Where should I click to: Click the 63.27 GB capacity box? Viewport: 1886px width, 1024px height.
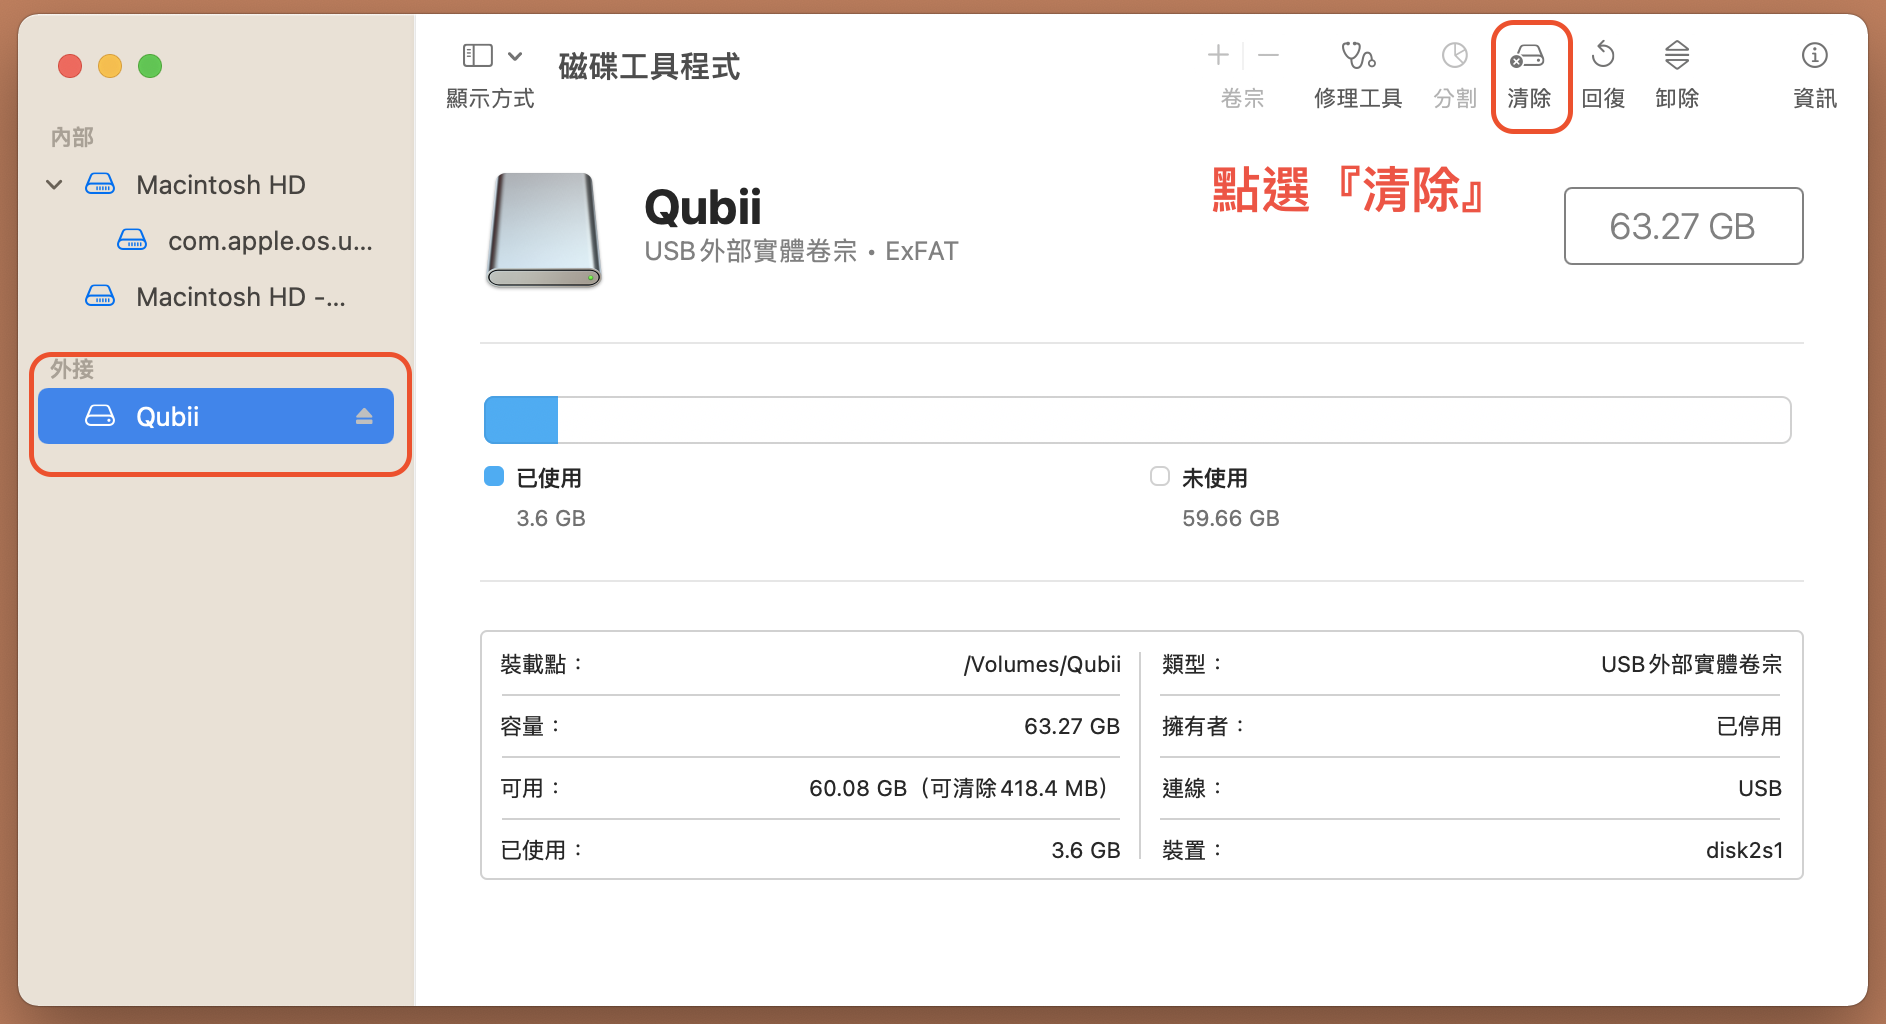coord(1683,226)
